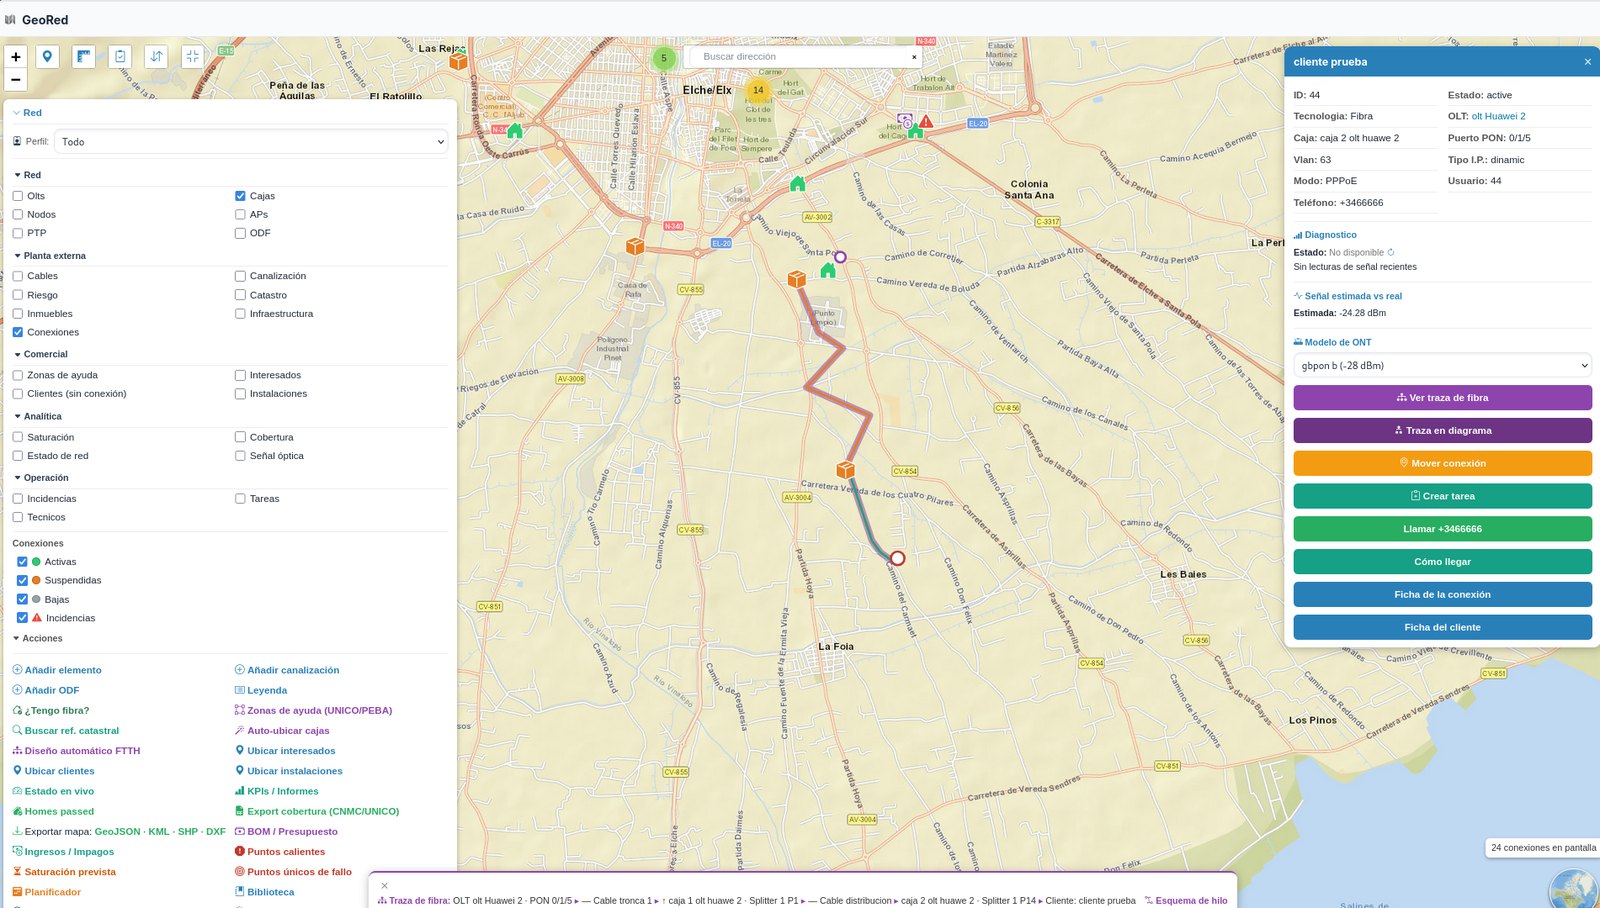
Task: Enable the Cables layer checkbox
Action: [18, 276]
